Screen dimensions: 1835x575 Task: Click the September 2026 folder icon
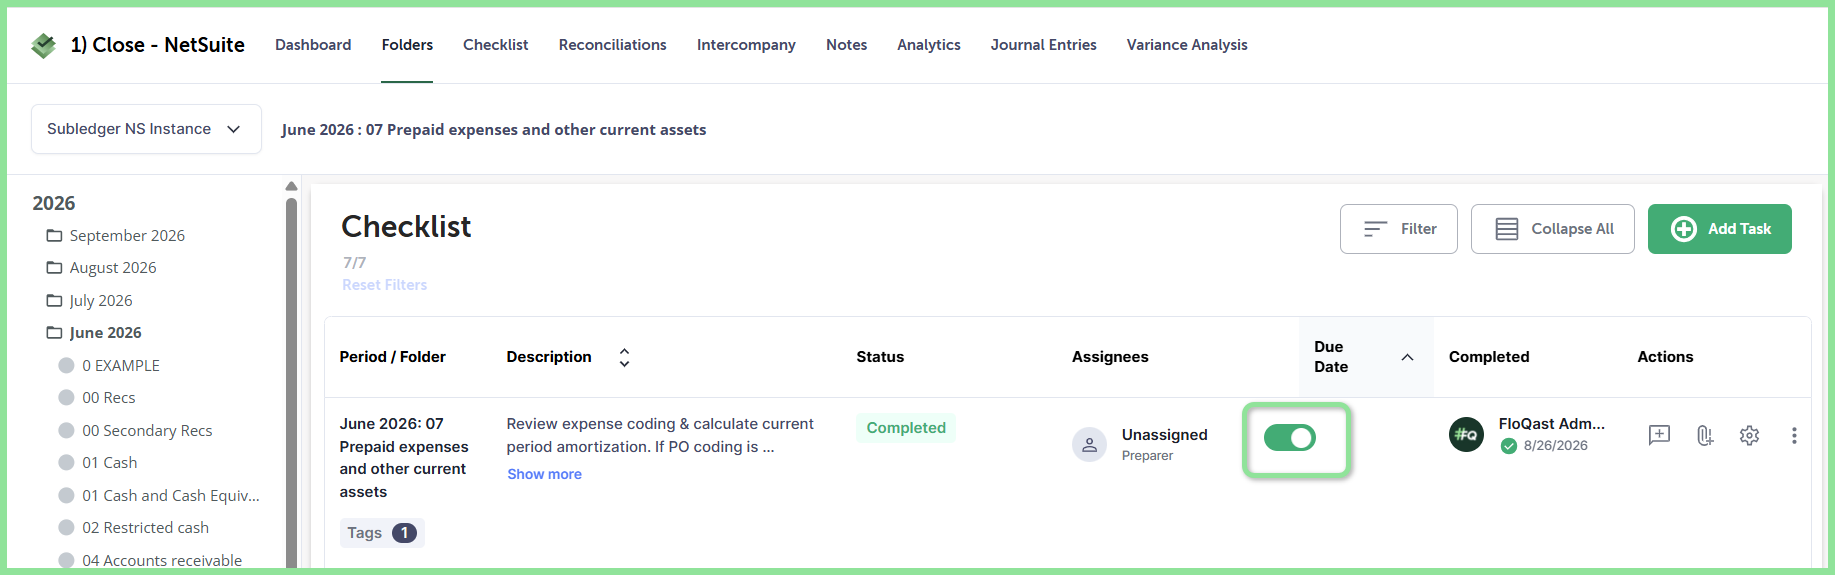click(54, 236)
